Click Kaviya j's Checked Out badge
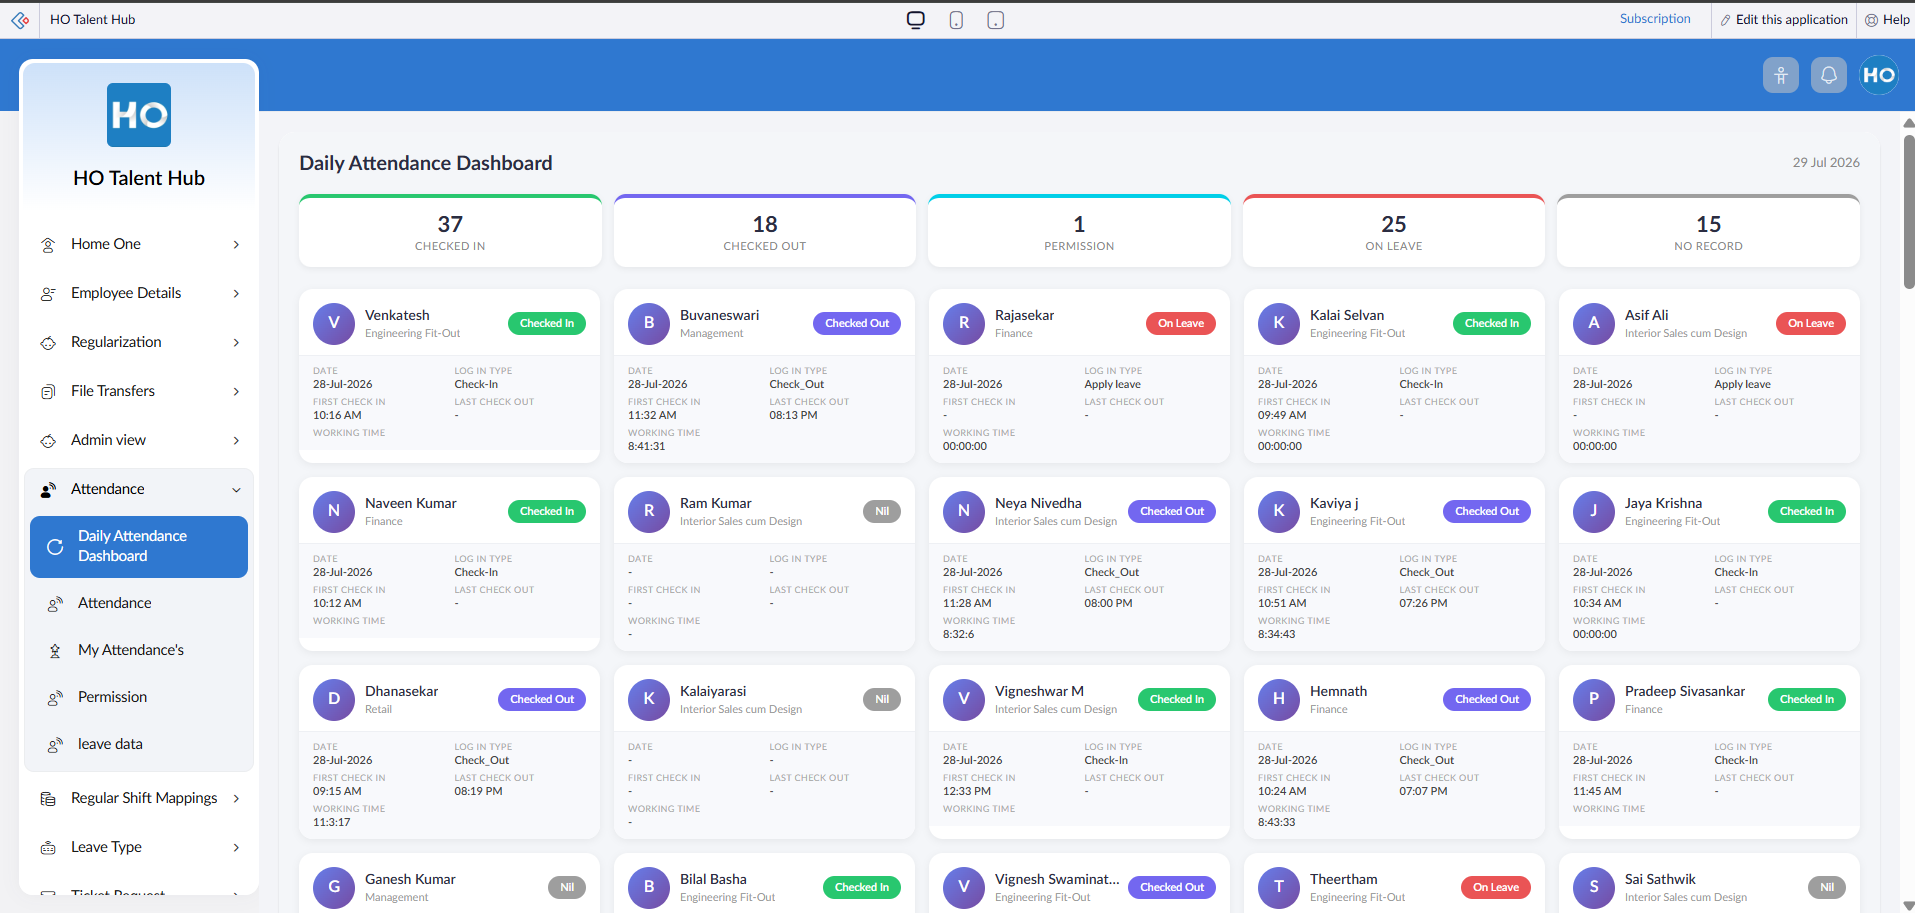 [x=1487, y=511]
